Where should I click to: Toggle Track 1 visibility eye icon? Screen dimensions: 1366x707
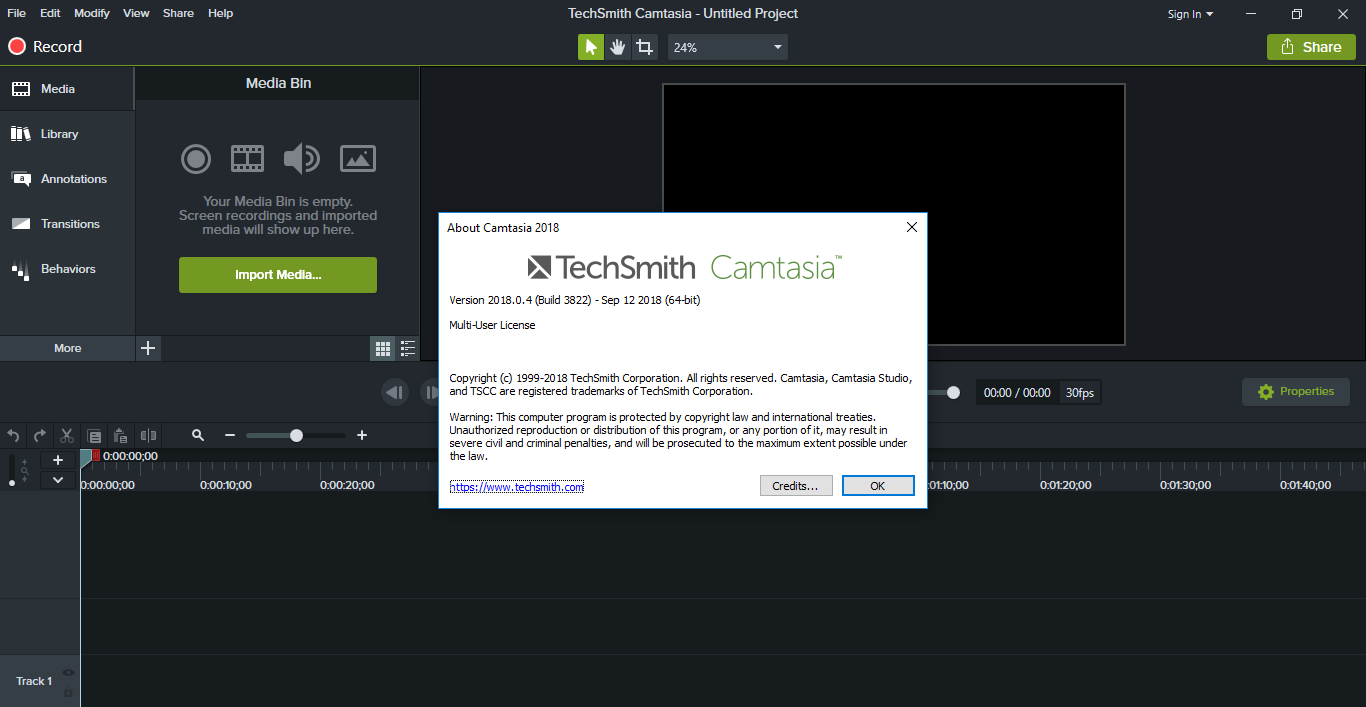68,673
